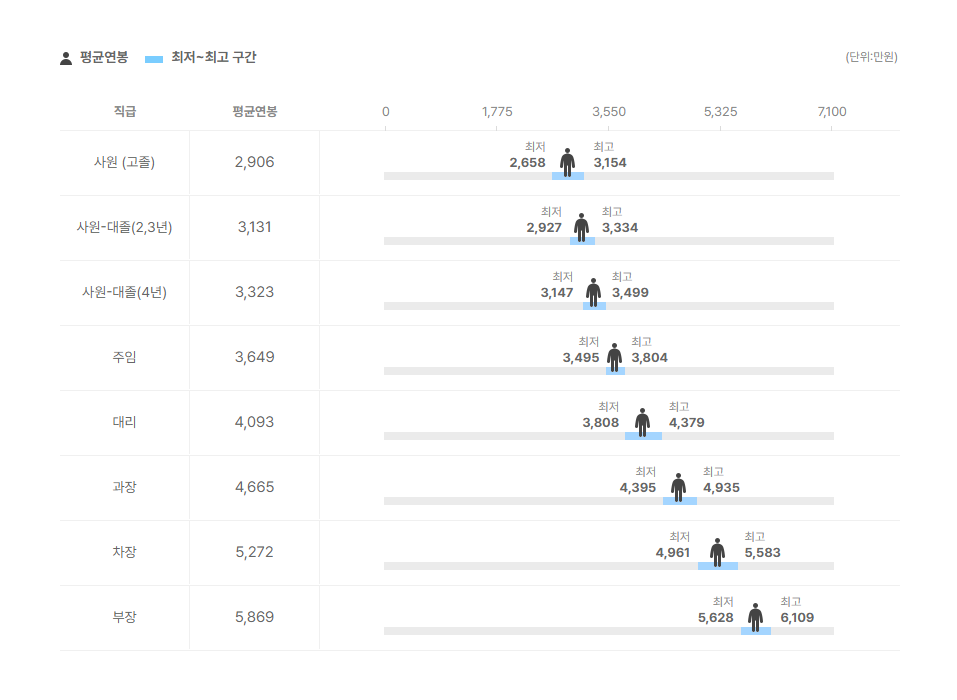Click the 최저 2,658 value label

click(x=528, y=155)
